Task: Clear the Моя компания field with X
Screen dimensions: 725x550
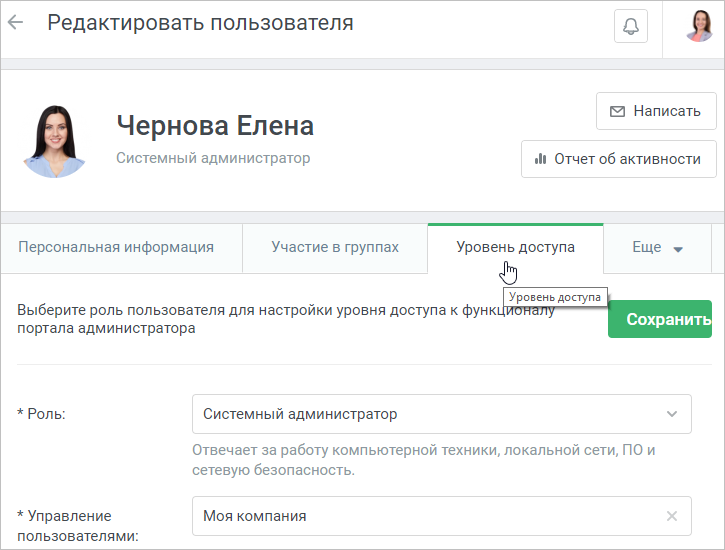Action: (x=672, y=516)
